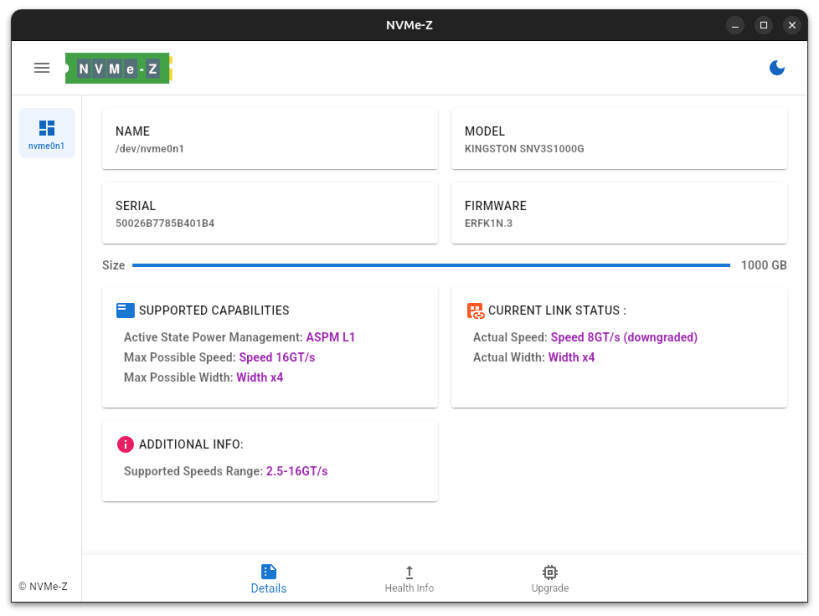Open the Health Info tab

(x=409, y=579)
